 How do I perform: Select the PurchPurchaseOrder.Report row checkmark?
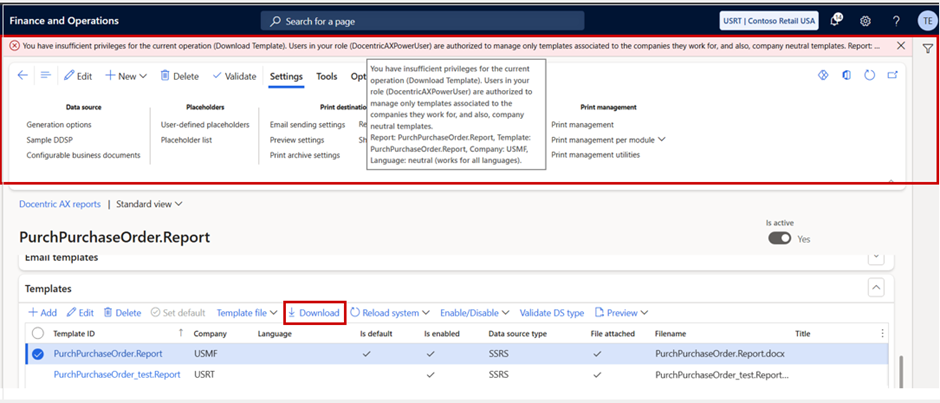point(38,353)
